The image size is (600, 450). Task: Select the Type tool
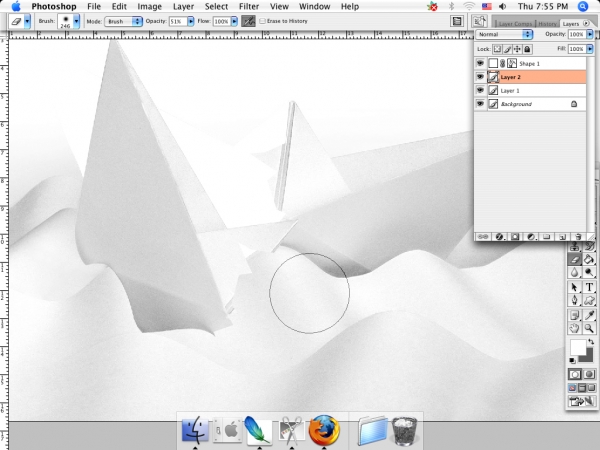[x=589, y=287]
